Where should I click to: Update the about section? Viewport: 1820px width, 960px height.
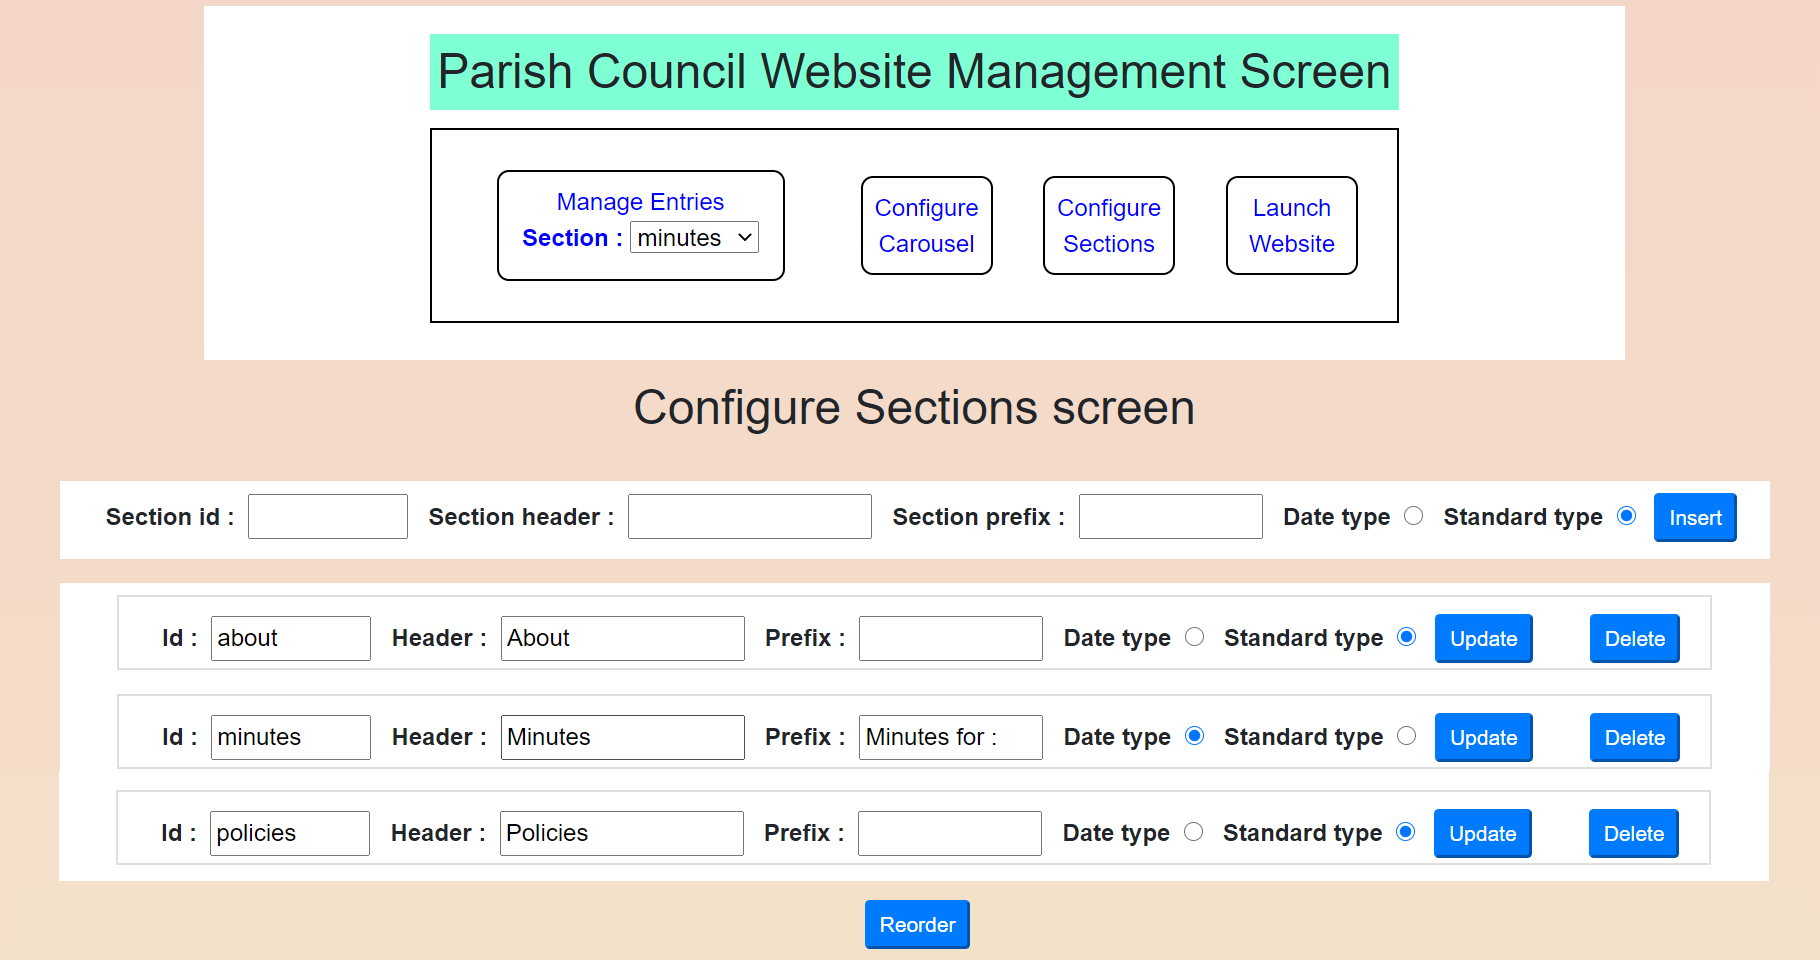click(1483, 639)
